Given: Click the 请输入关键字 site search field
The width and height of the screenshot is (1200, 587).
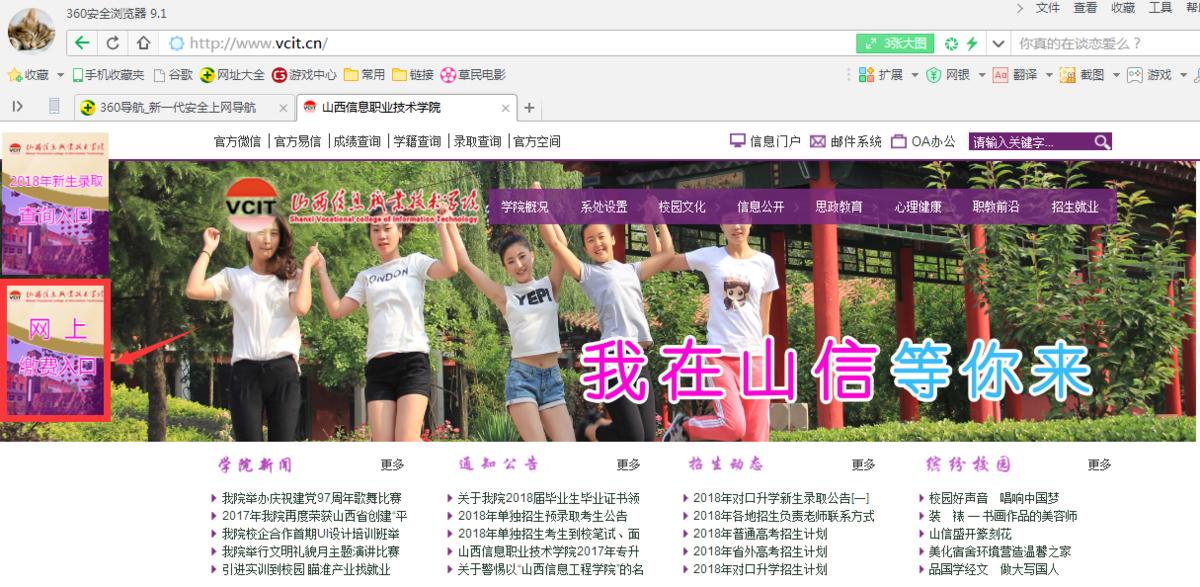Looking at the screenshot, I should coord(1029,142).
